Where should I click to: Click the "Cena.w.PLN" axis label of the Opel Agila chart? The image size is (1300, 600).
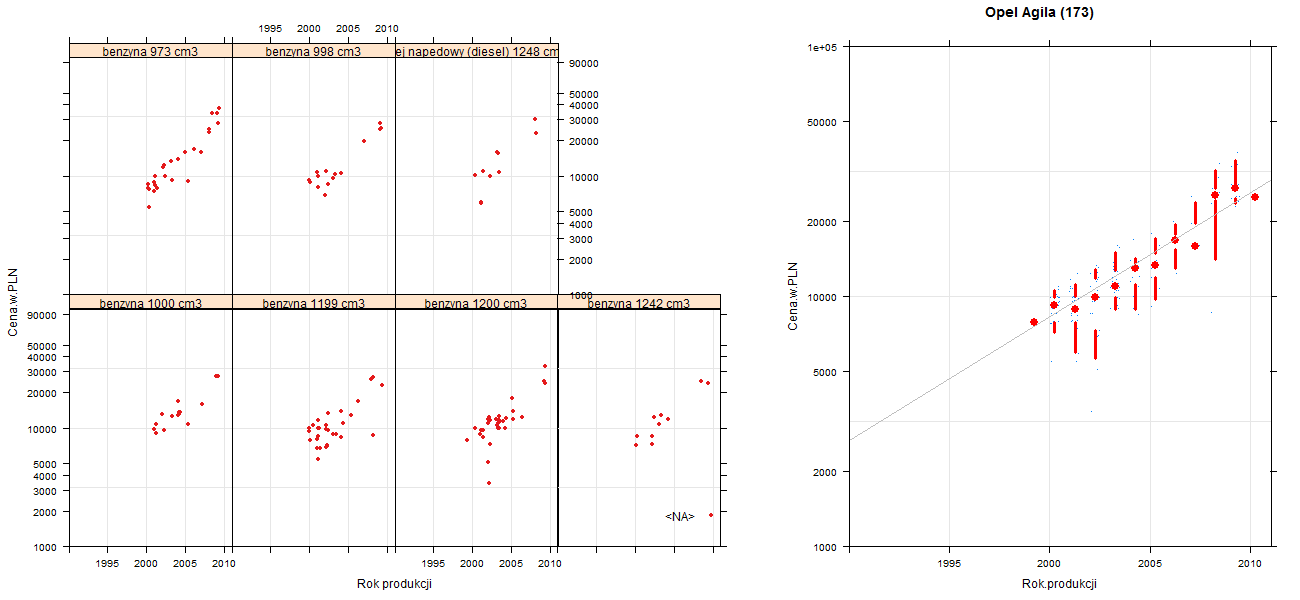[x=793, y=296]
